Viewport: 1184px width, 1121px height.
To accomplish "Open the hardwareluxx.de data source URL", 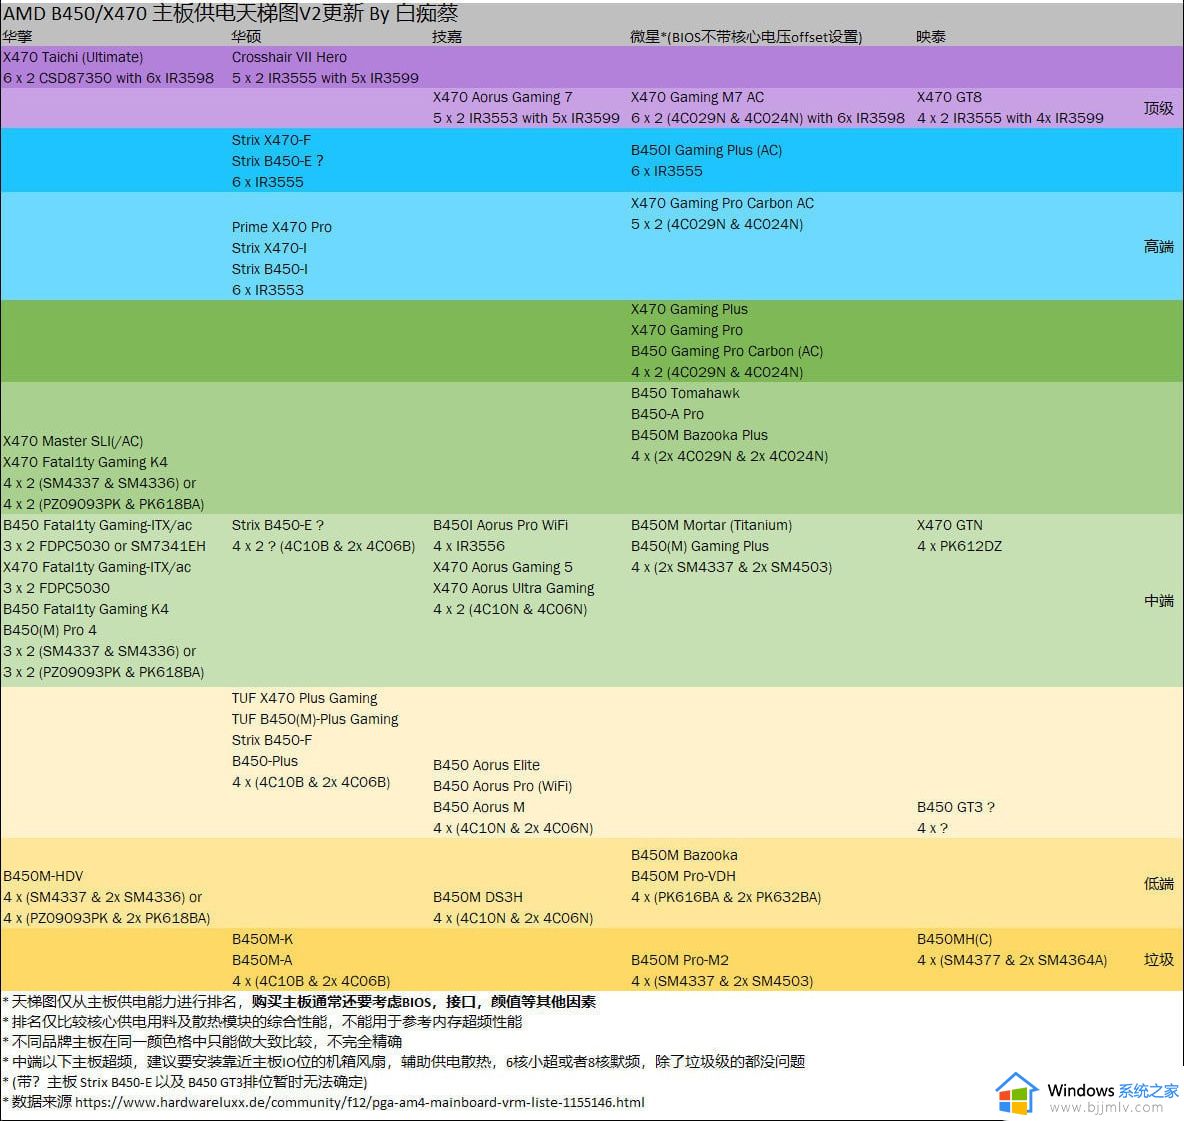I will 360,1103.
